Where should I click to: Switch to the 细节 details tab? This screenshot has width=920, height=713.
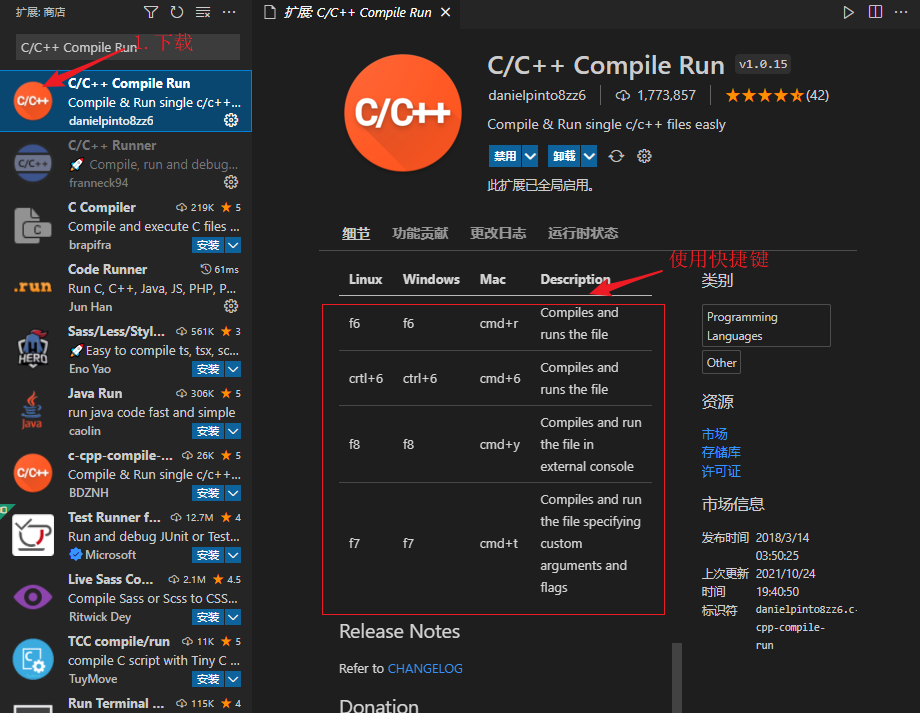point(356,234)
